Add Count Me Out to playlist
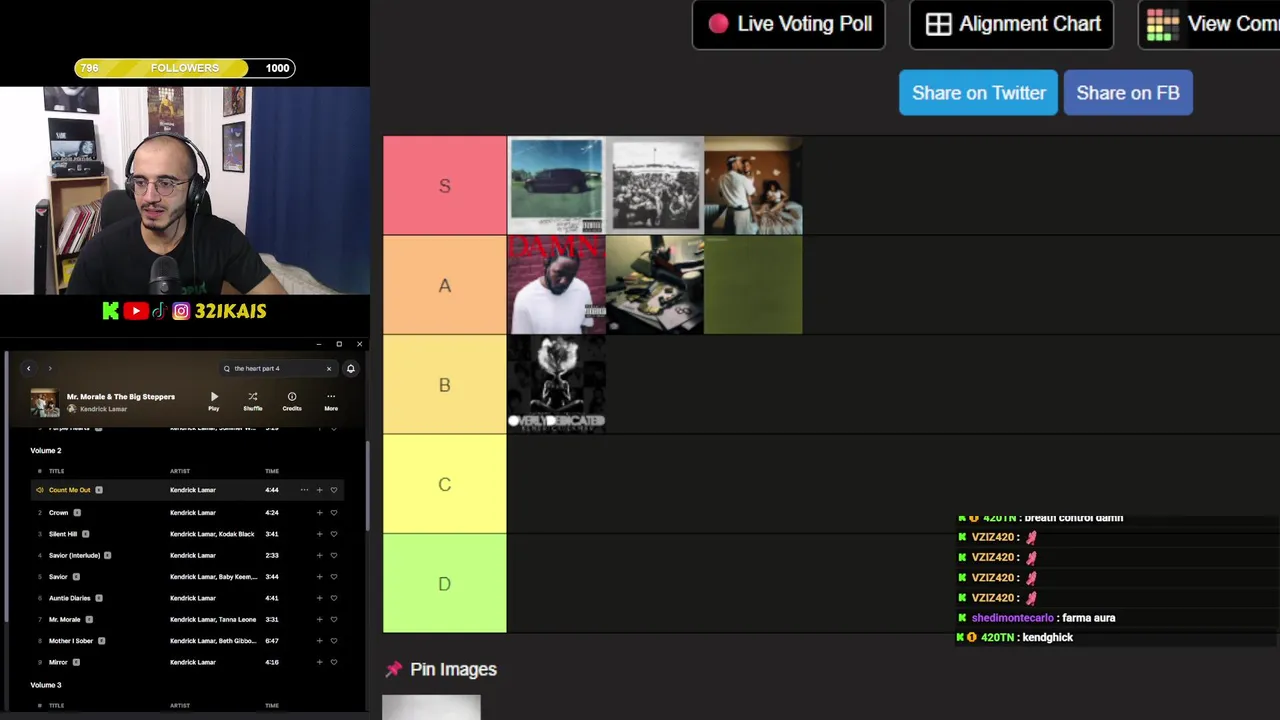This screenshot has height=720, width=1280. pyautogui.click(x=319, y=490)
